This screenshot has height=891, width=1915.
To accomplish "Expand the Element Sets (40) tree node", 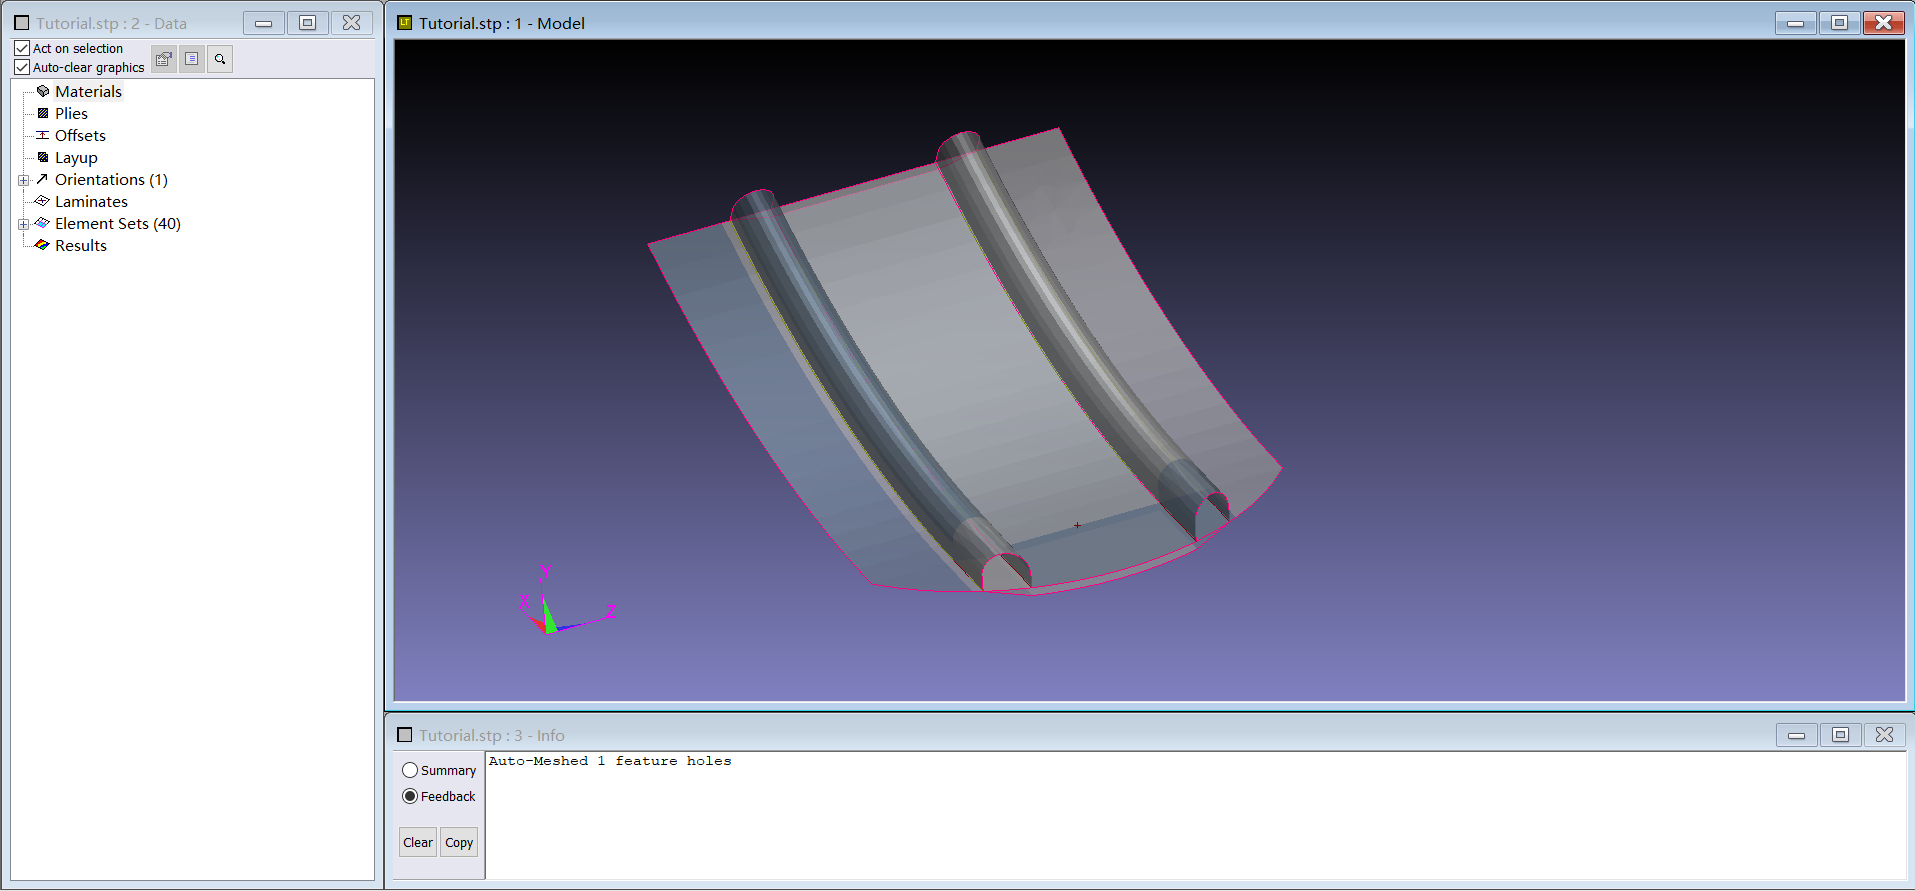I will [23, 224].
